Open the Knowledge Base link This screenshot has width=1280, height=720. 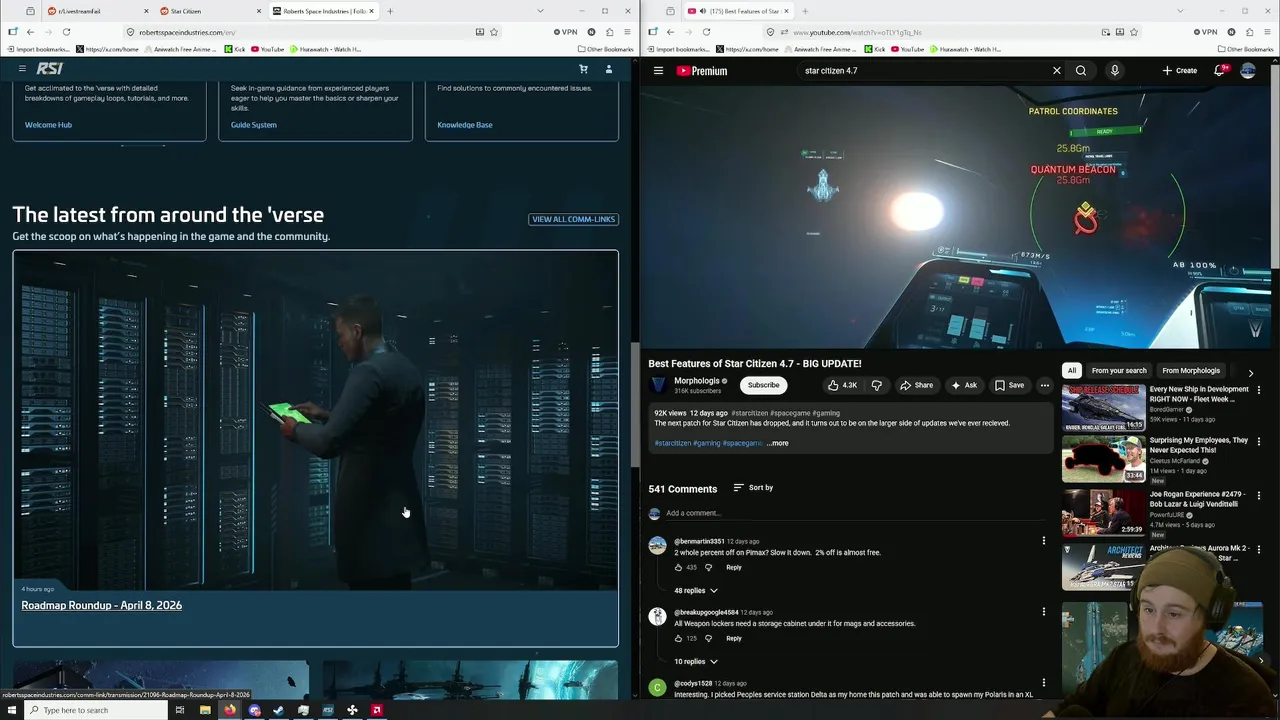click(x=465, y=125)
